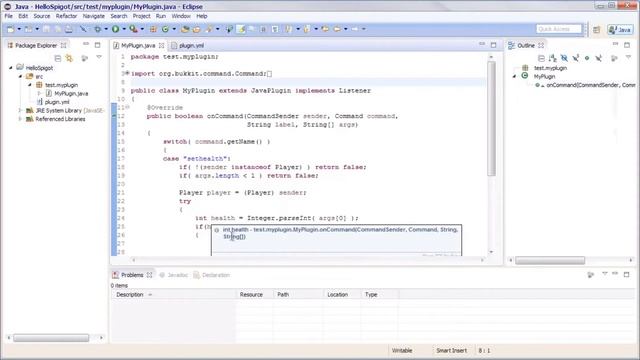This screenshot has width=640, height=360.
Task: Click the Save toolbar icon
Action: click(x=47, y=29)
